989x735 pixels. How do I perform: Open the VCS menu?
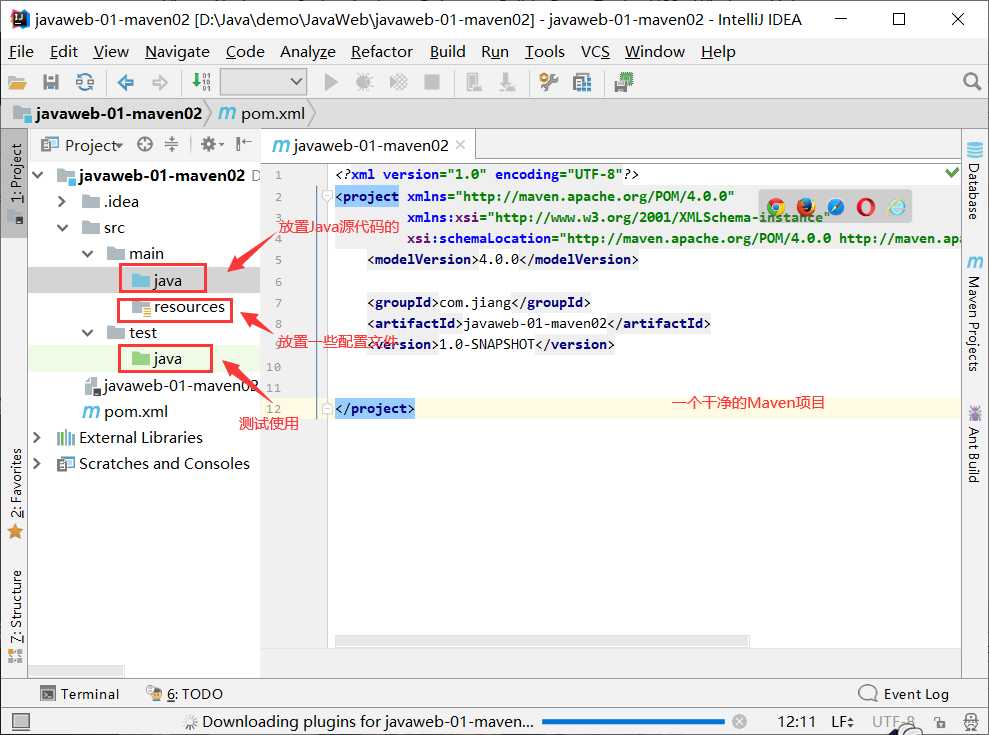(595, 52)
